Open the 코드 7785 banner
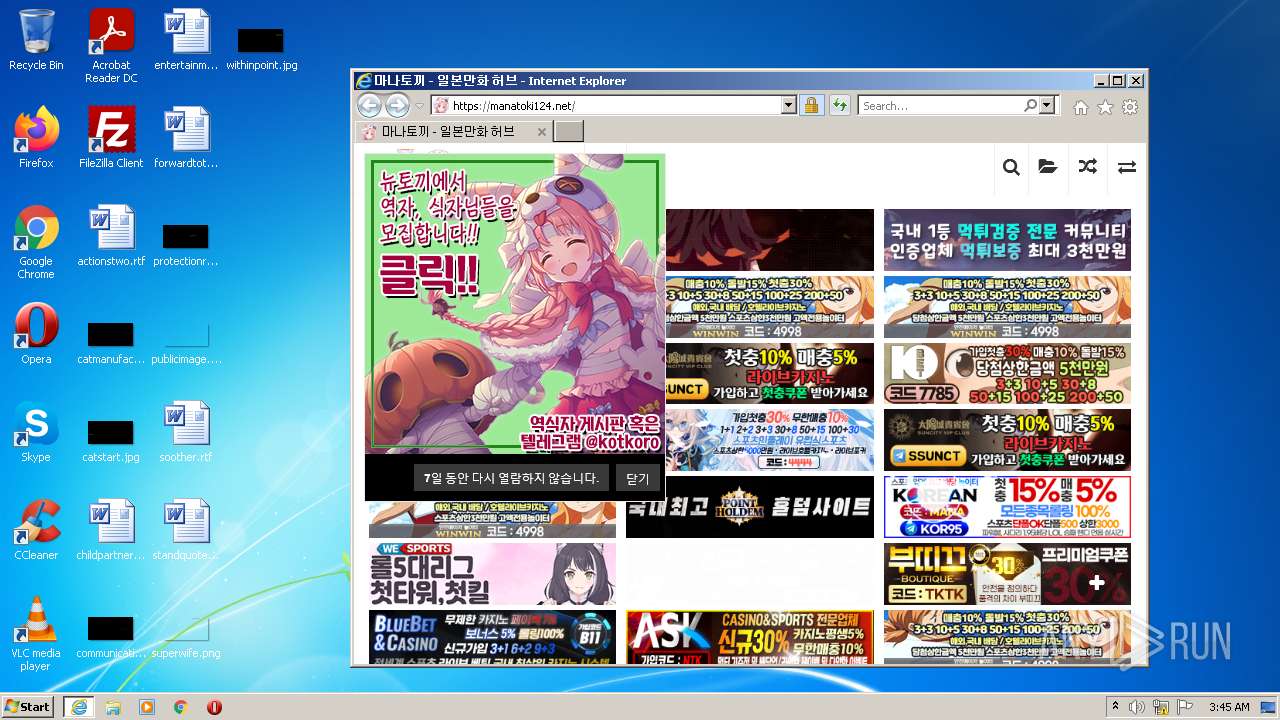Viewport: 1280px width, 720px height. (x=1007, y=373)
